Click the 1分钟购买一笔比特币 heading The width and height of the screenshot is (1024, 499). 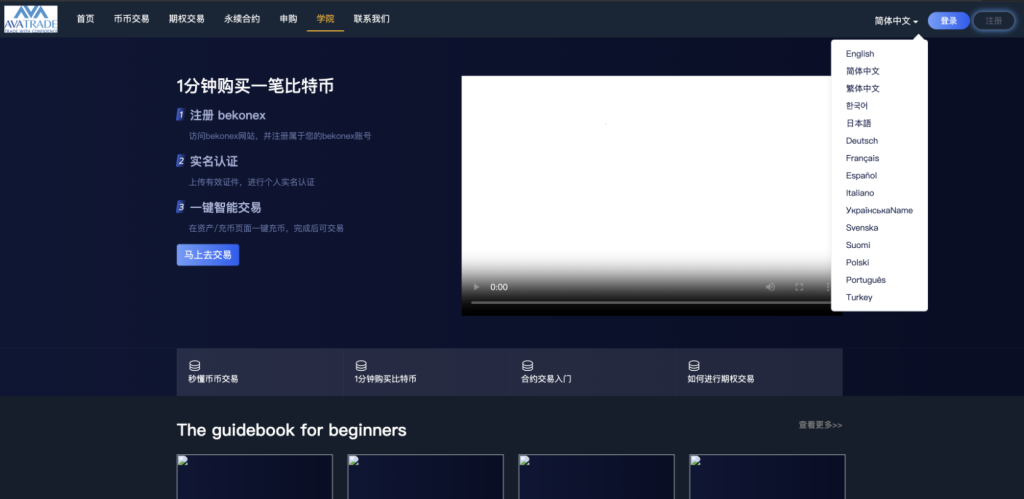[x=255, y=86]
